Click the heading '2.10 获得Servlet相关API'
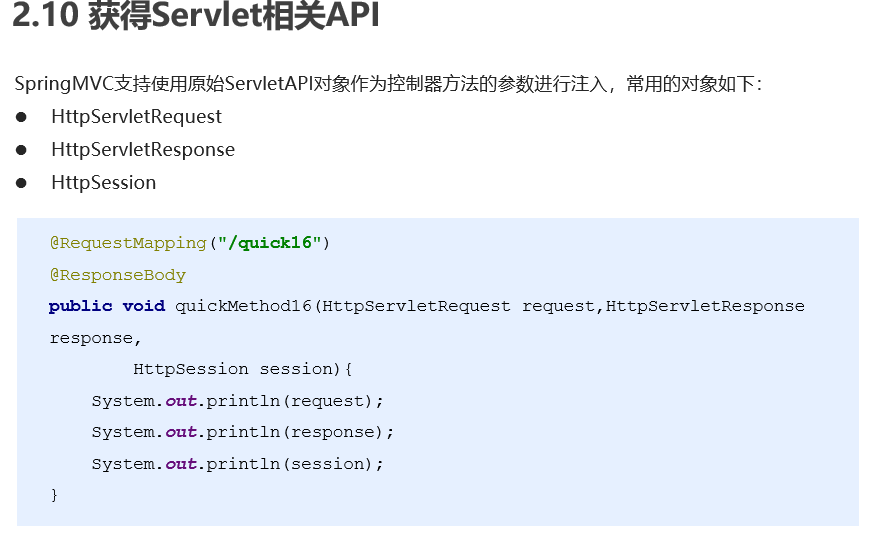 click(x=196, y=16)
